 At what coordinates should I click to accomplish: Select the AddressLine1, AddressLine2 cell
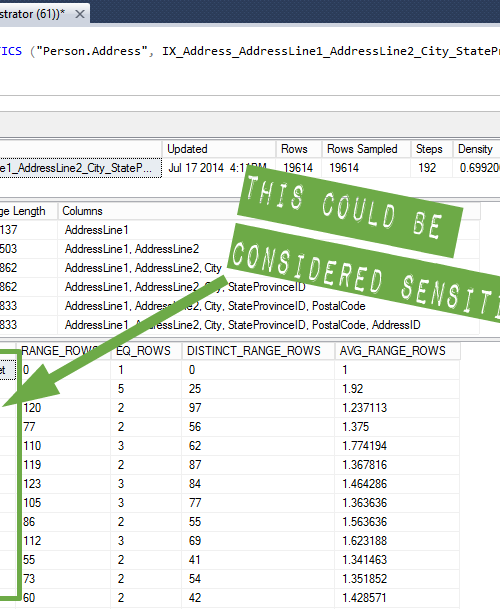point(132,249)
